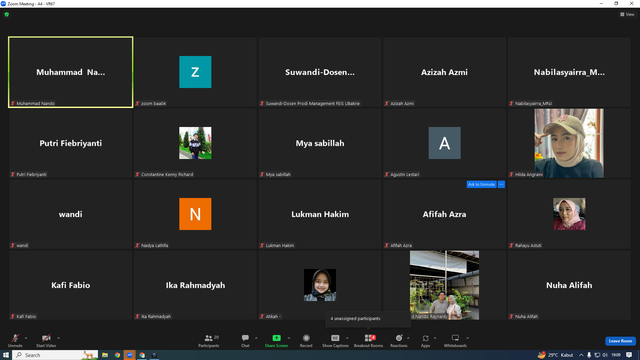
Task: Toggle Show Captions
Action: pyautogui.click(x=335, y=340)
